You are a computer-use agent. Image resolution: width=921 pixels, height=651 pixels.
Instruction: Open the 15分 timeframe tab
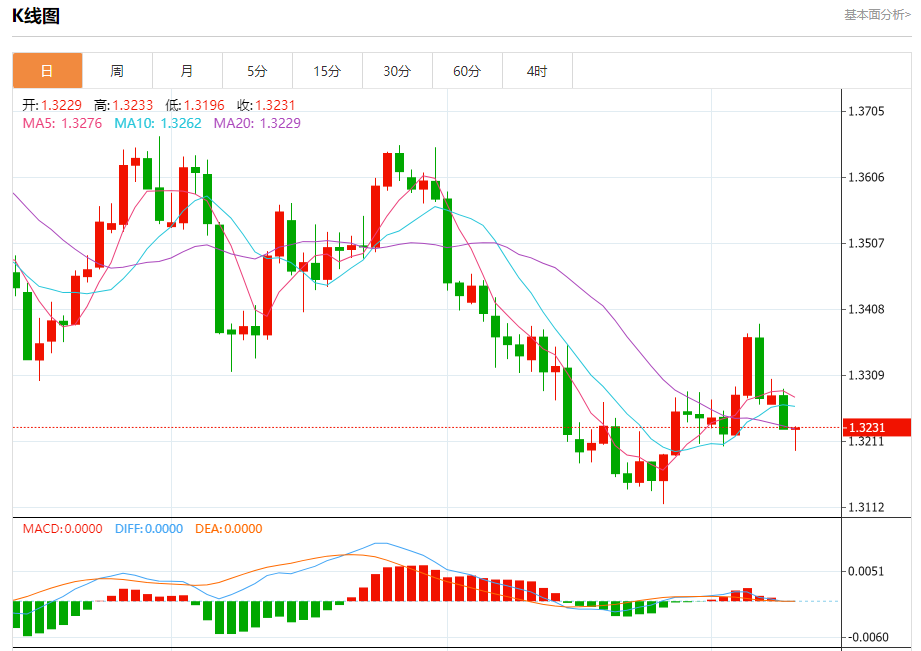(x=327, y=71)
